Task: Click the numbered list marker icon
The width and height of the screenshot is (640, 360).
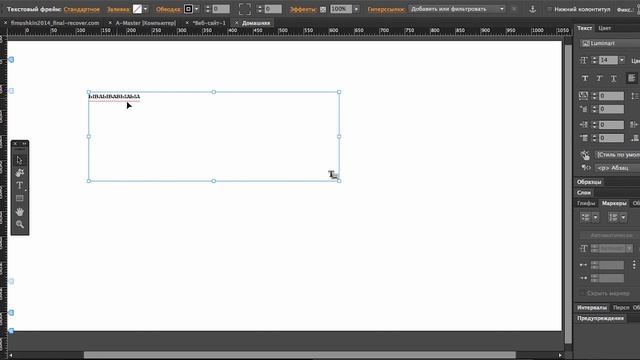Action: pyautogui.click(x=613, y=218)
